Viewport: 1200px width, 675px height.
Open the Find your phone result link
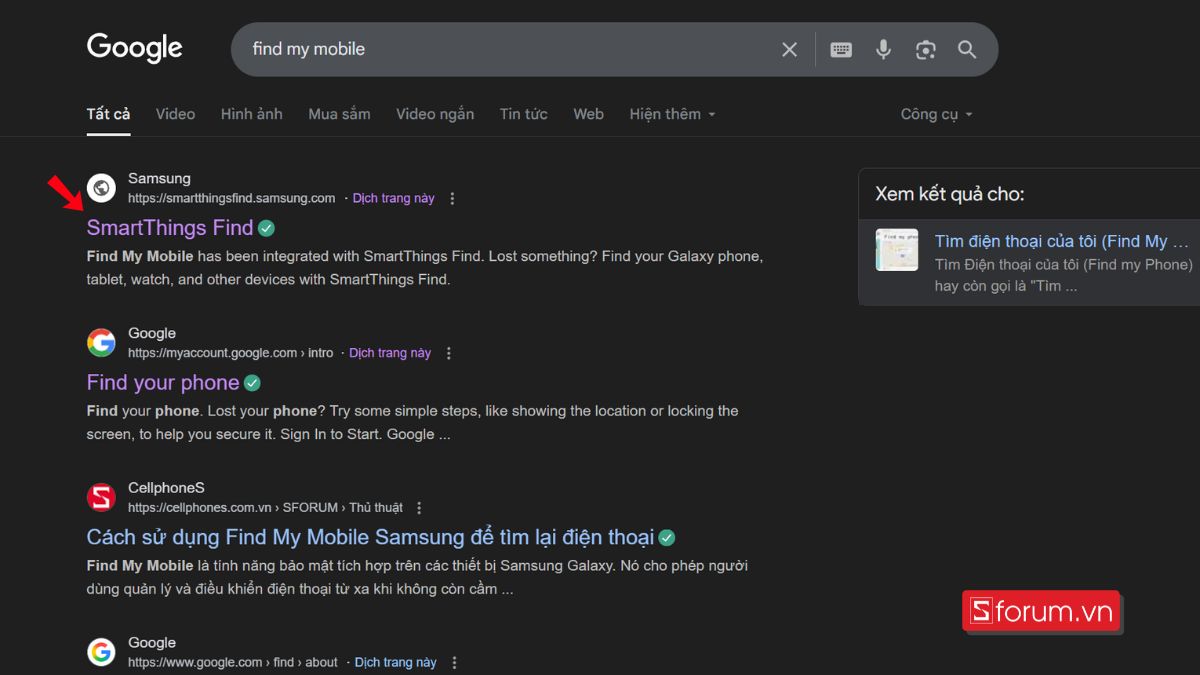163,383
